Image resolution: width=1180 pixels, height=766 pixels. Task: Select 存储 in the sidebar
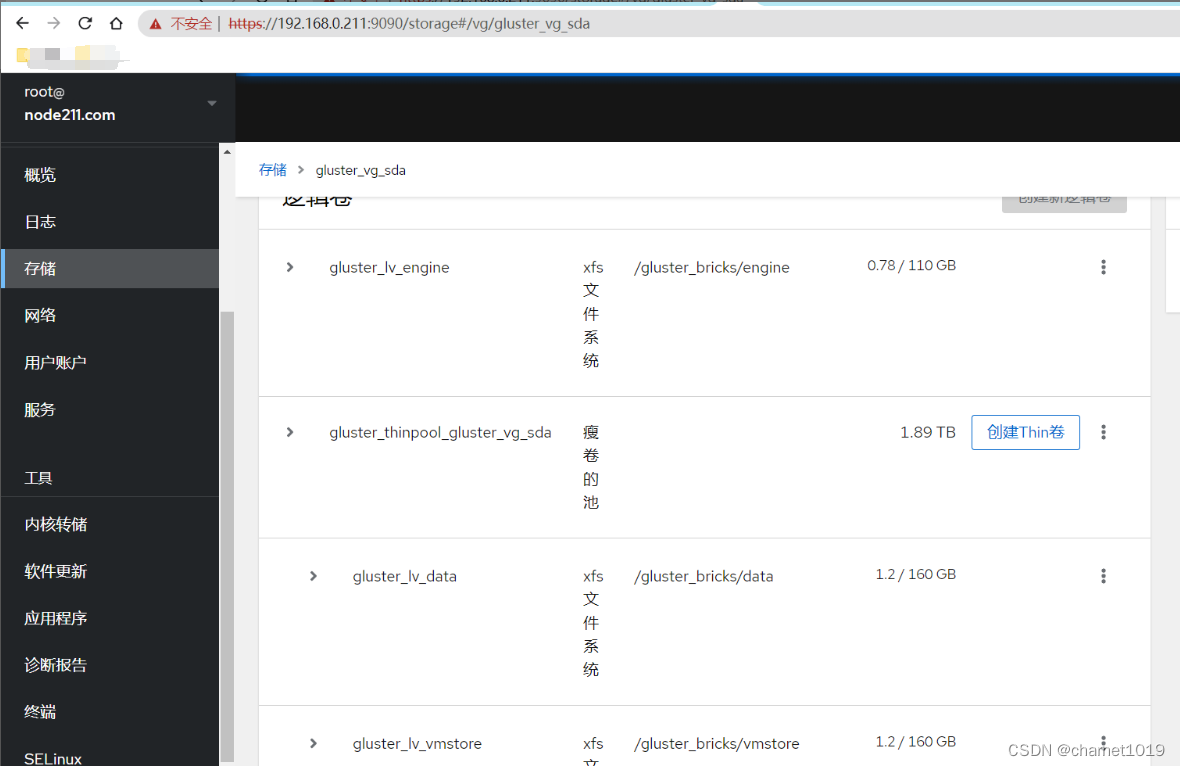point(110,269)
